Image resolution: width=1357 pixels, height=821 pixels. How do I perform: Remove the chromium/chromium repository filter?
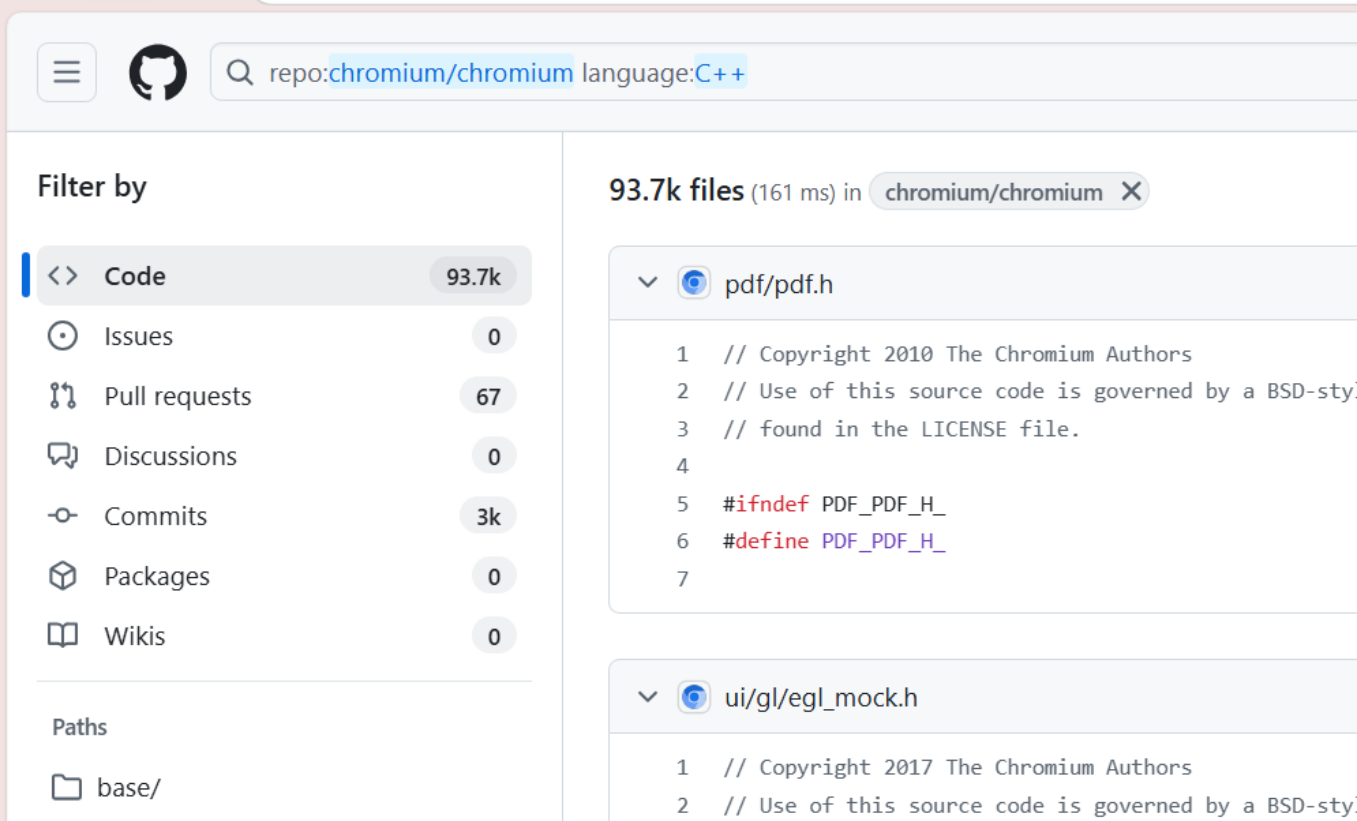click(x=1131, y=191)
